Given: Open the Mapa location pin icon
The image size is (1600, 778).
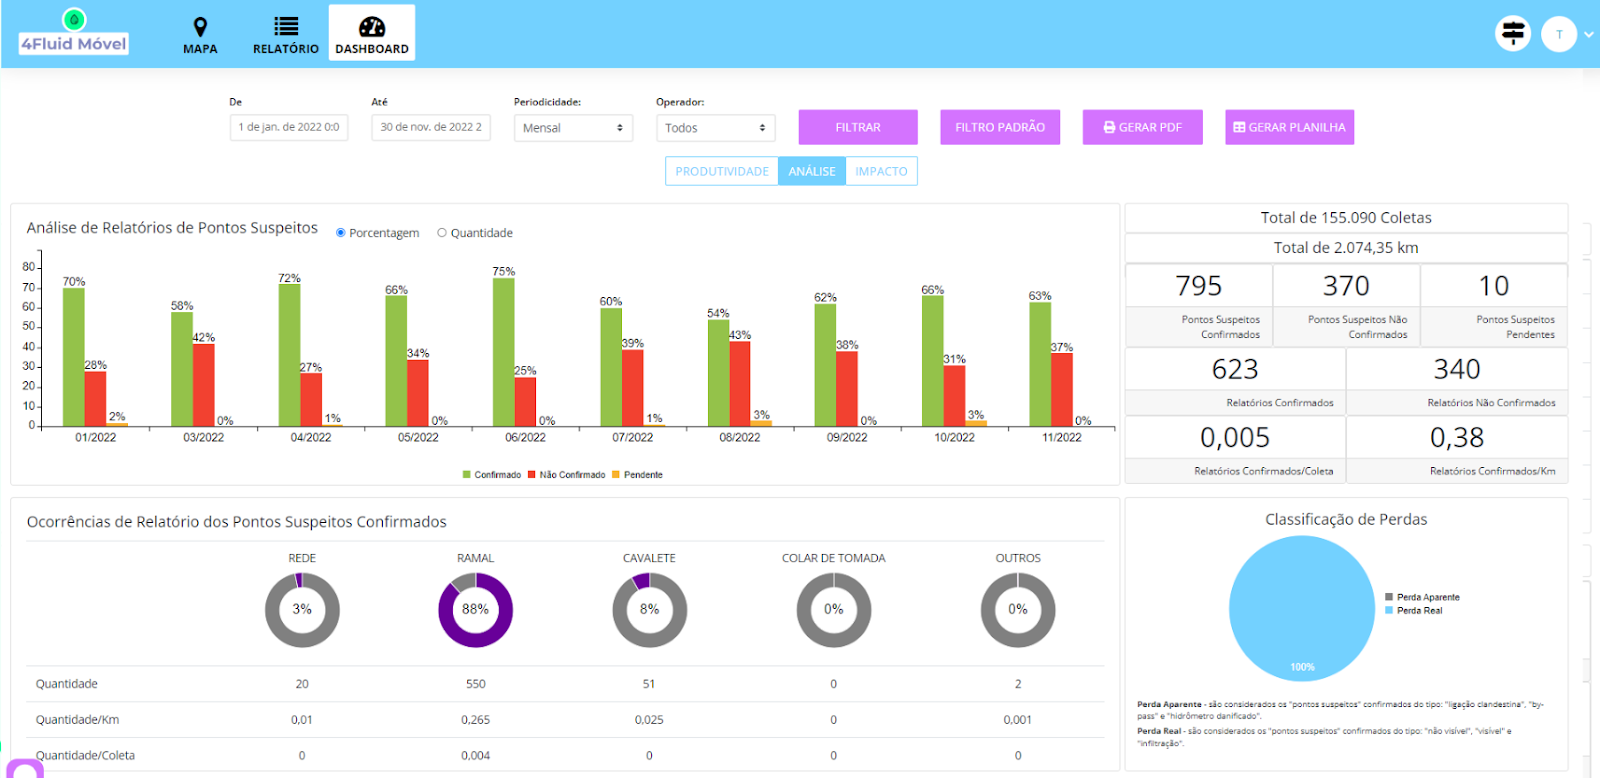Looking at the screenshot, I should click(200, 27).
